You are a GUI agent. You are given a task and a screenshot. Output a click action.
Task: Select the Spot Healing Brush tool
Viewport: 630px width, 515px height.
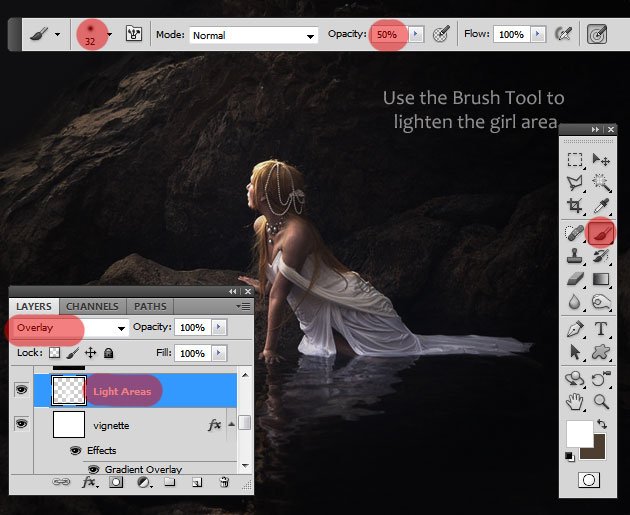575,233
